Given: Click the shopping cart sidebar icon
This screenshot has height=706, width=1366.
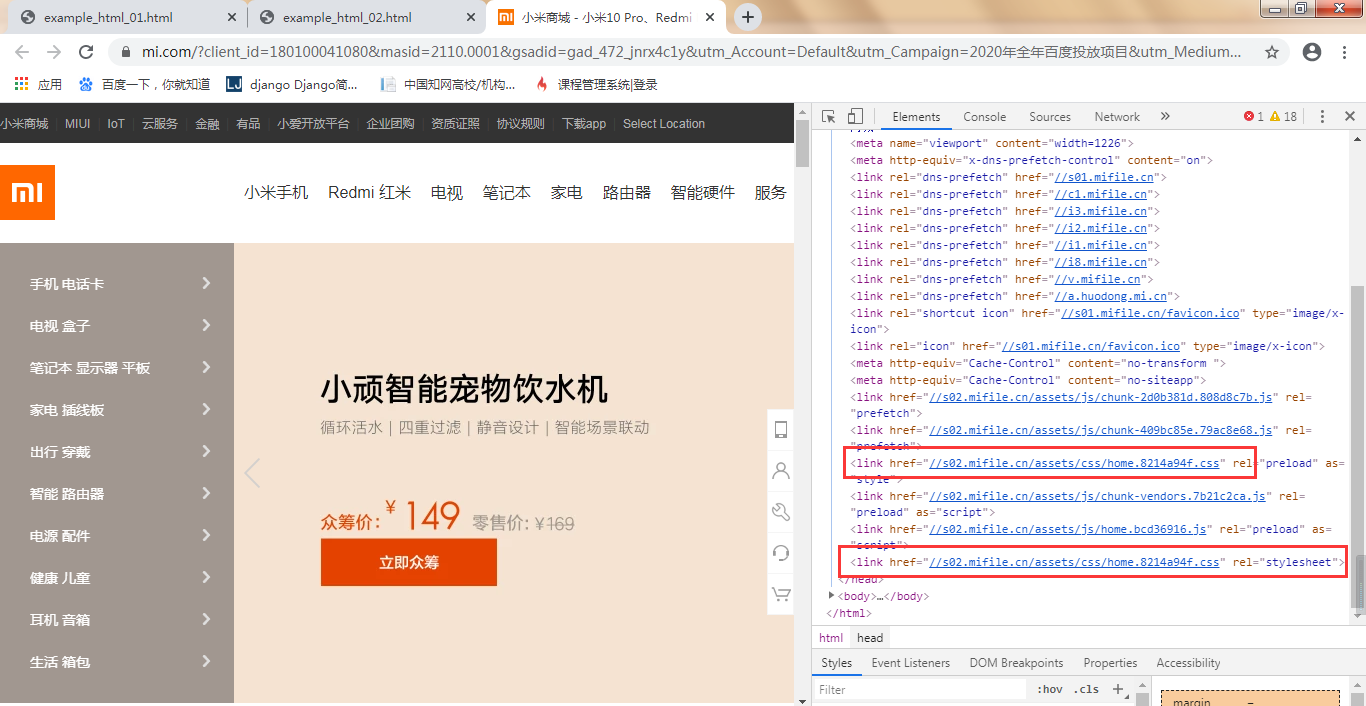Looking at the screenshot, I should 781,594.
